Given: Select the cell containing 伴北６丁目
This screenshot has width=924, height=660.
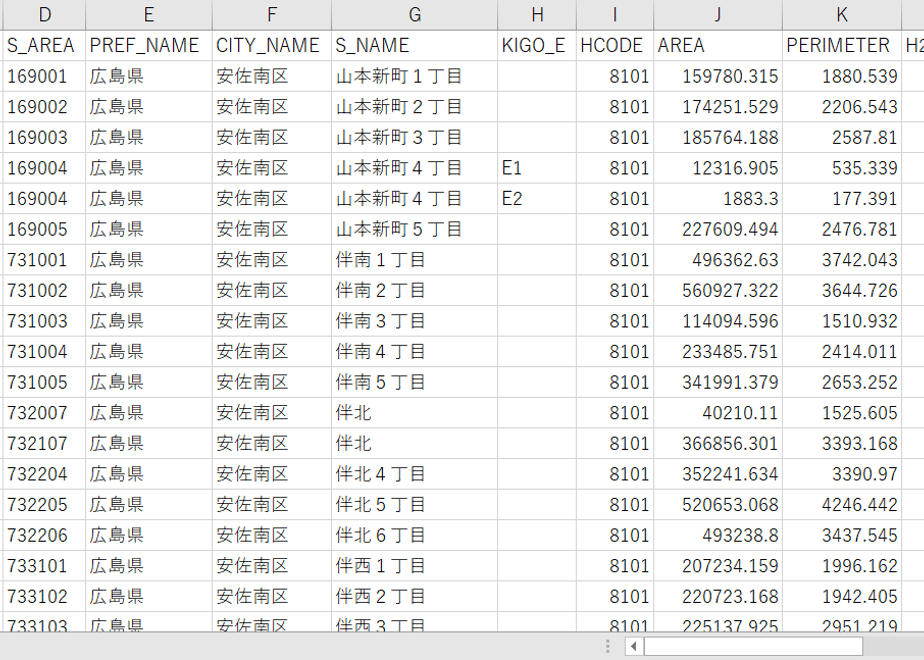Looking at the screenshot, I should [x=414, y=536].
